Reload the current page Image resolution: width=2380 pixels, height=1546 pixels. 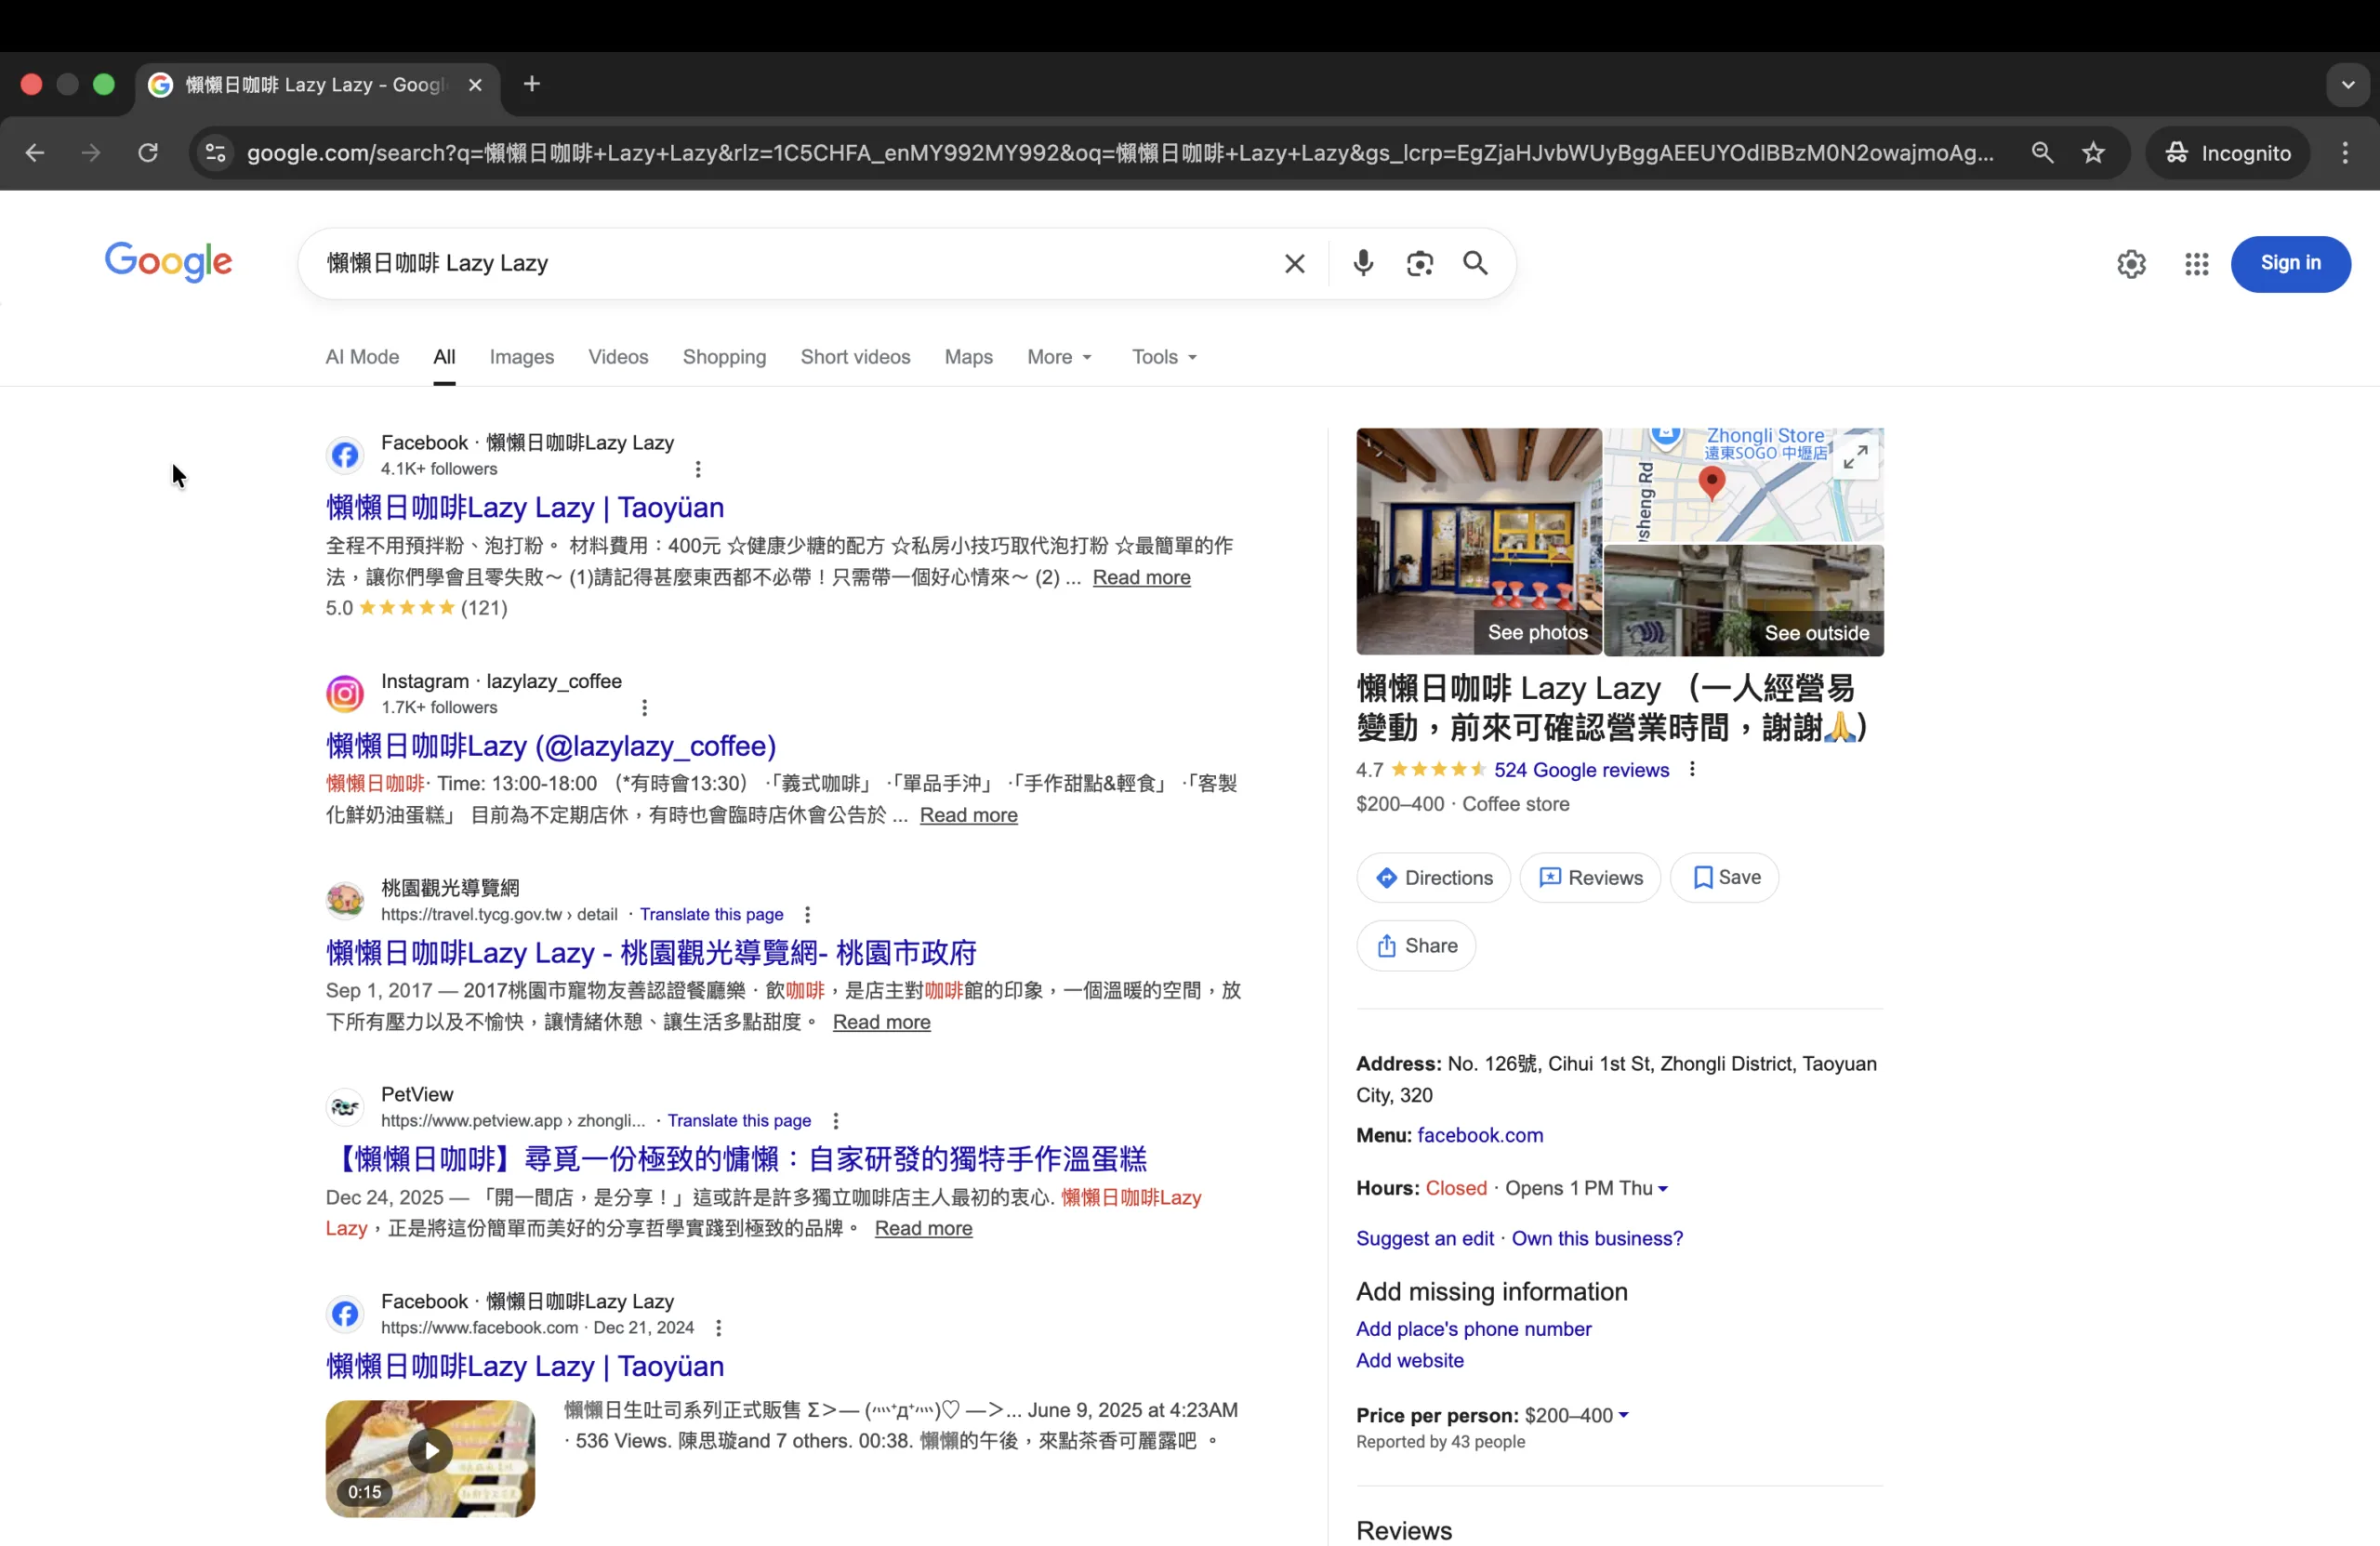pos(148,153)
